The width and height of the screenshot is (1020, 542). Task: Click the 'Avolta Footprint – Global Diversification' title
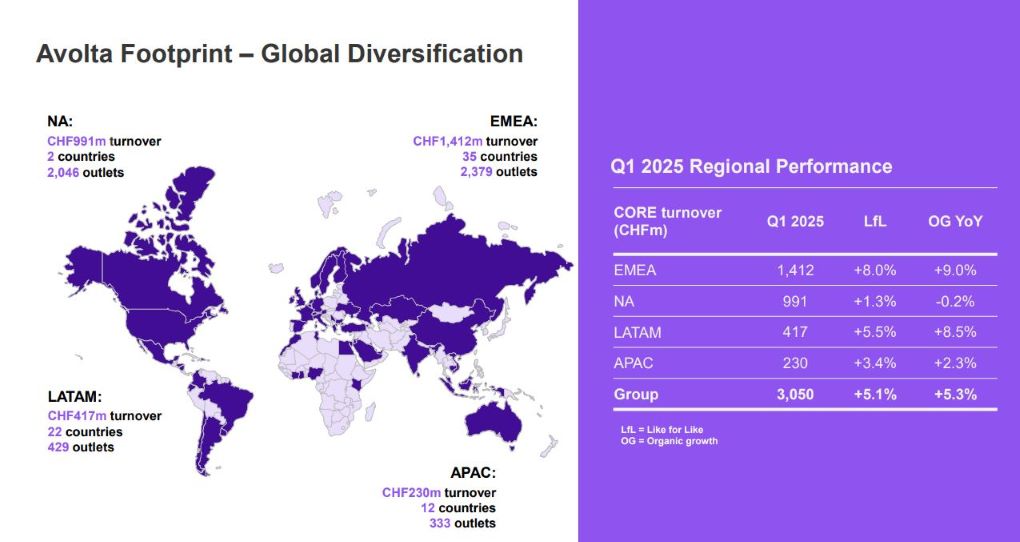point(279,53)
